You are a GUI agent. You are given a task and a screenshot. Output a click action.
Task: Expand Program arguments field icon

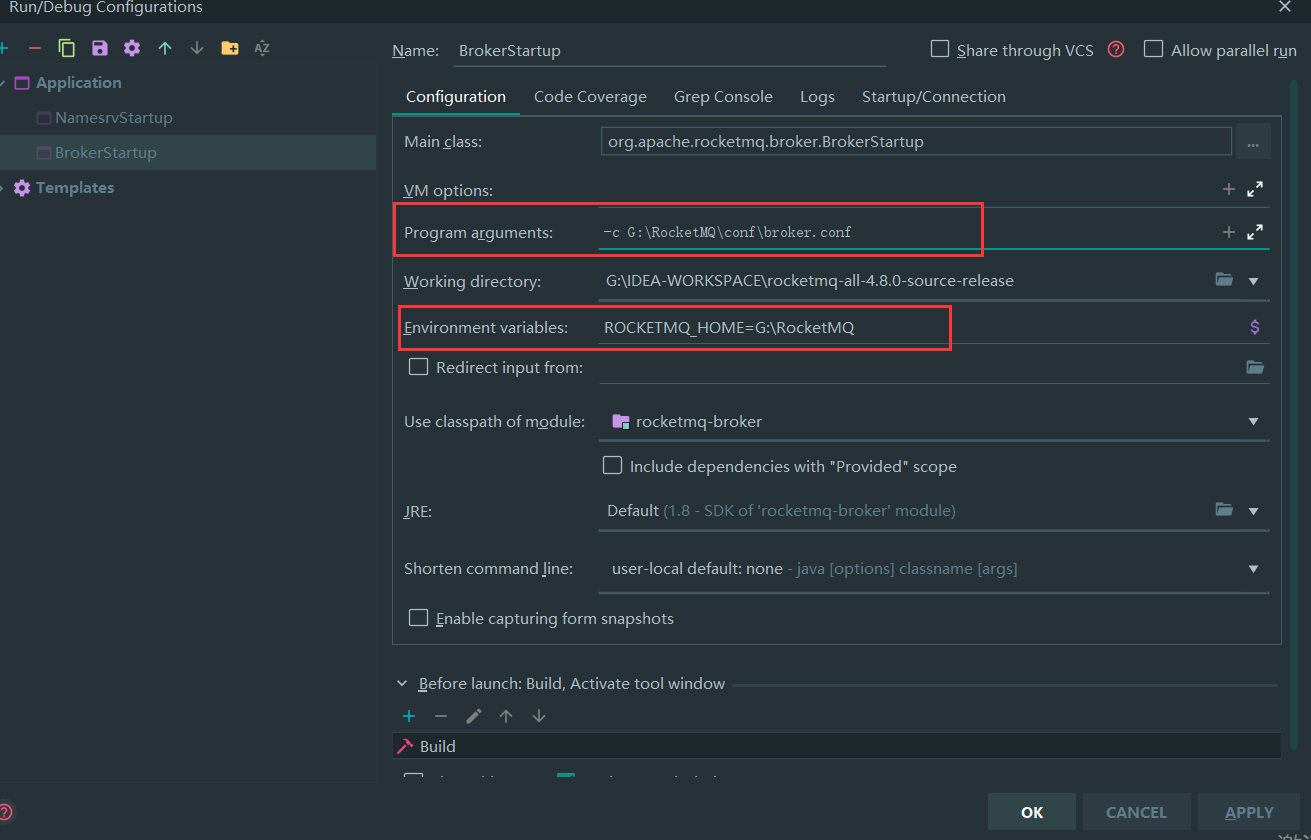tap(1255, 232)
